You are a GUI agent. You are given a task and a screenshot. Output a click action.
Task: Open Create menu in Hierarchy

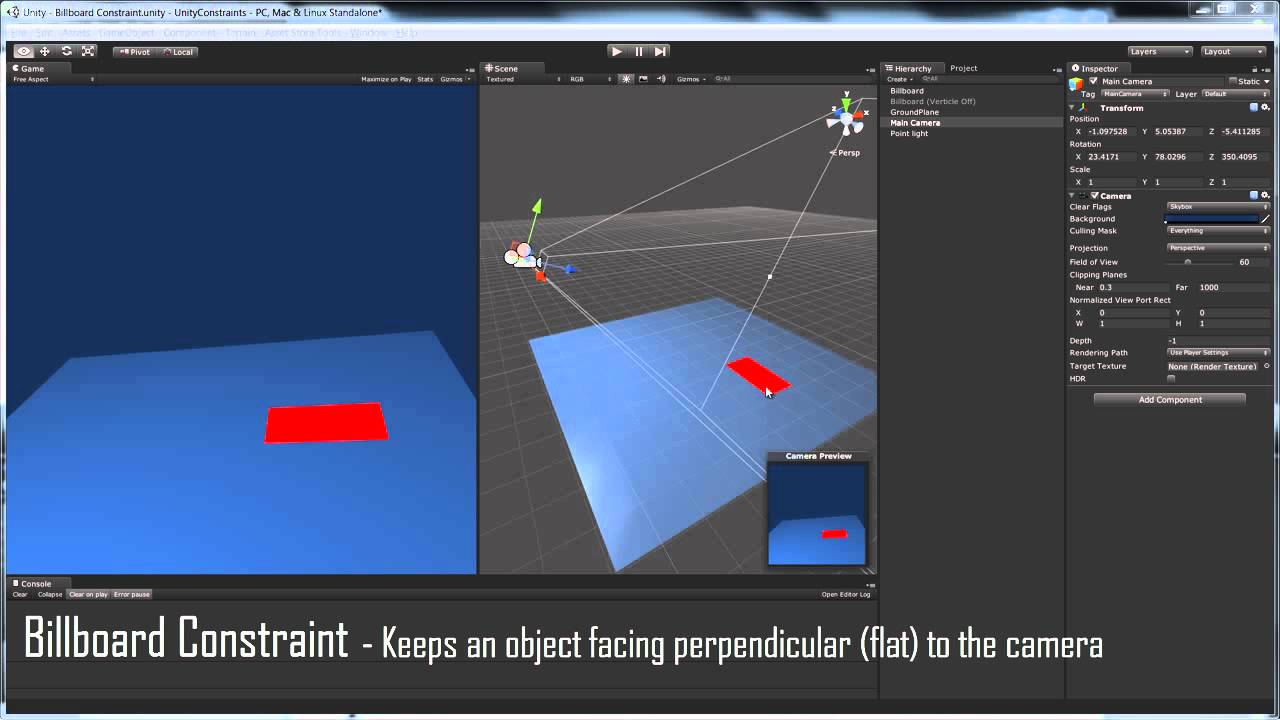point(898,79)
